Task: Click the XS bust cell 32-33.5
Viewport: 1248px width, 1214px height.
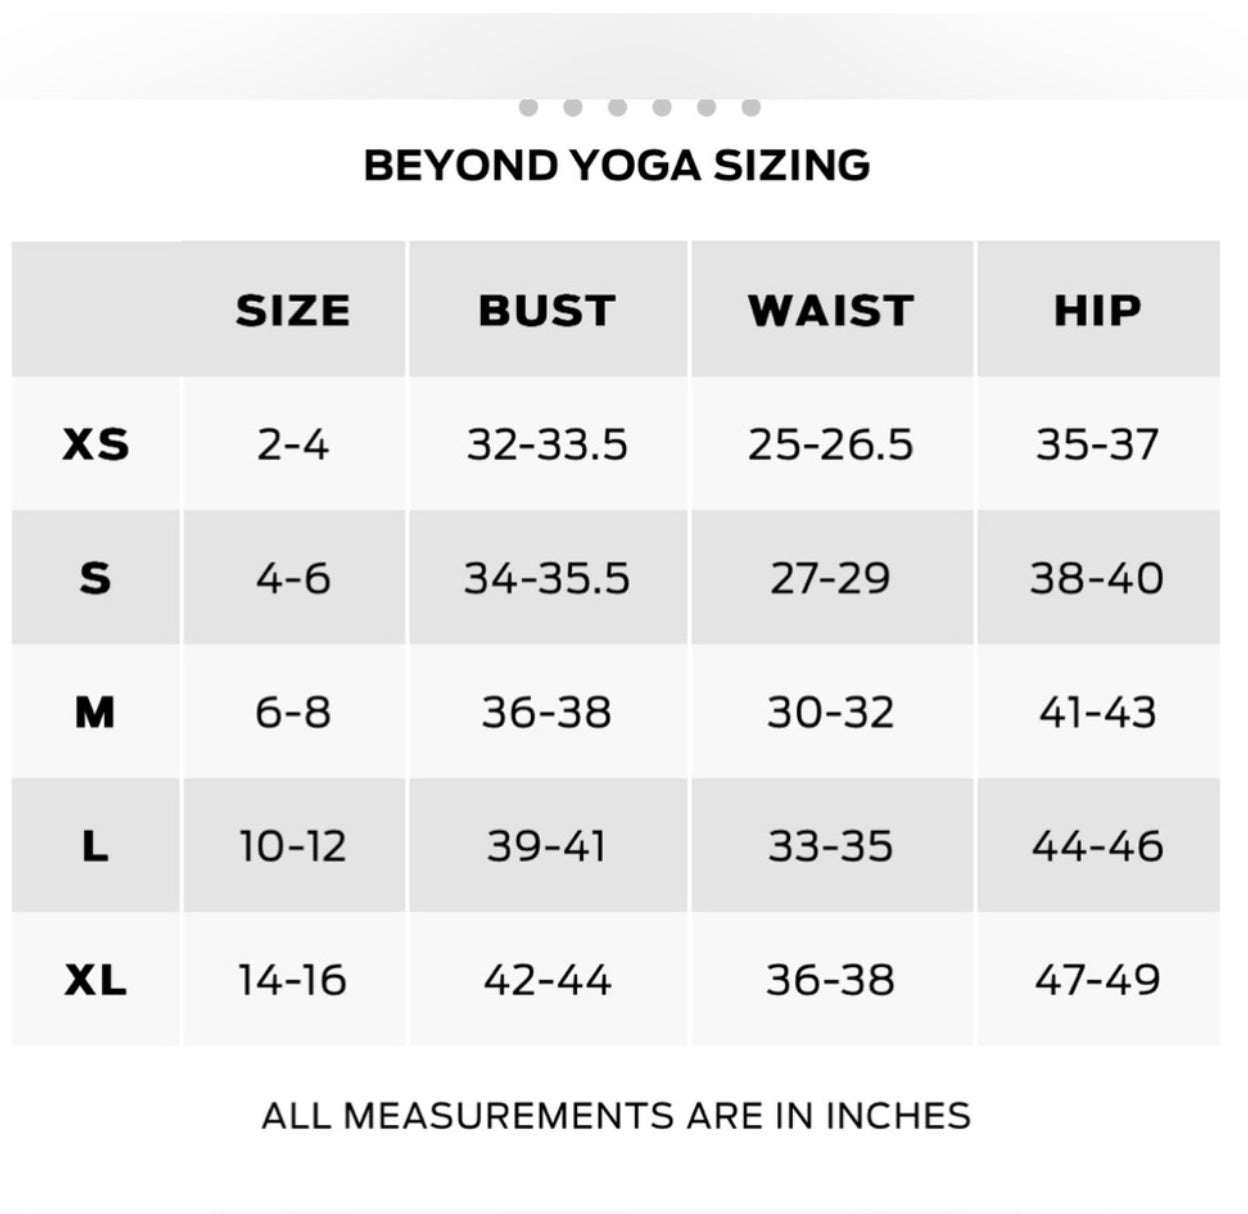Action: click(x=547, y=444)
